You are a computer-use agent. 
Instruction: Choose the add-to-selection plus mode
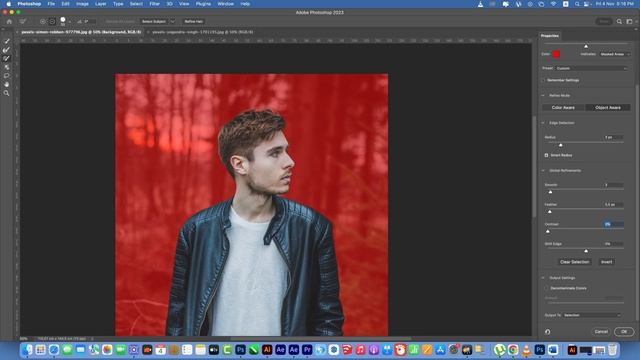43,21
